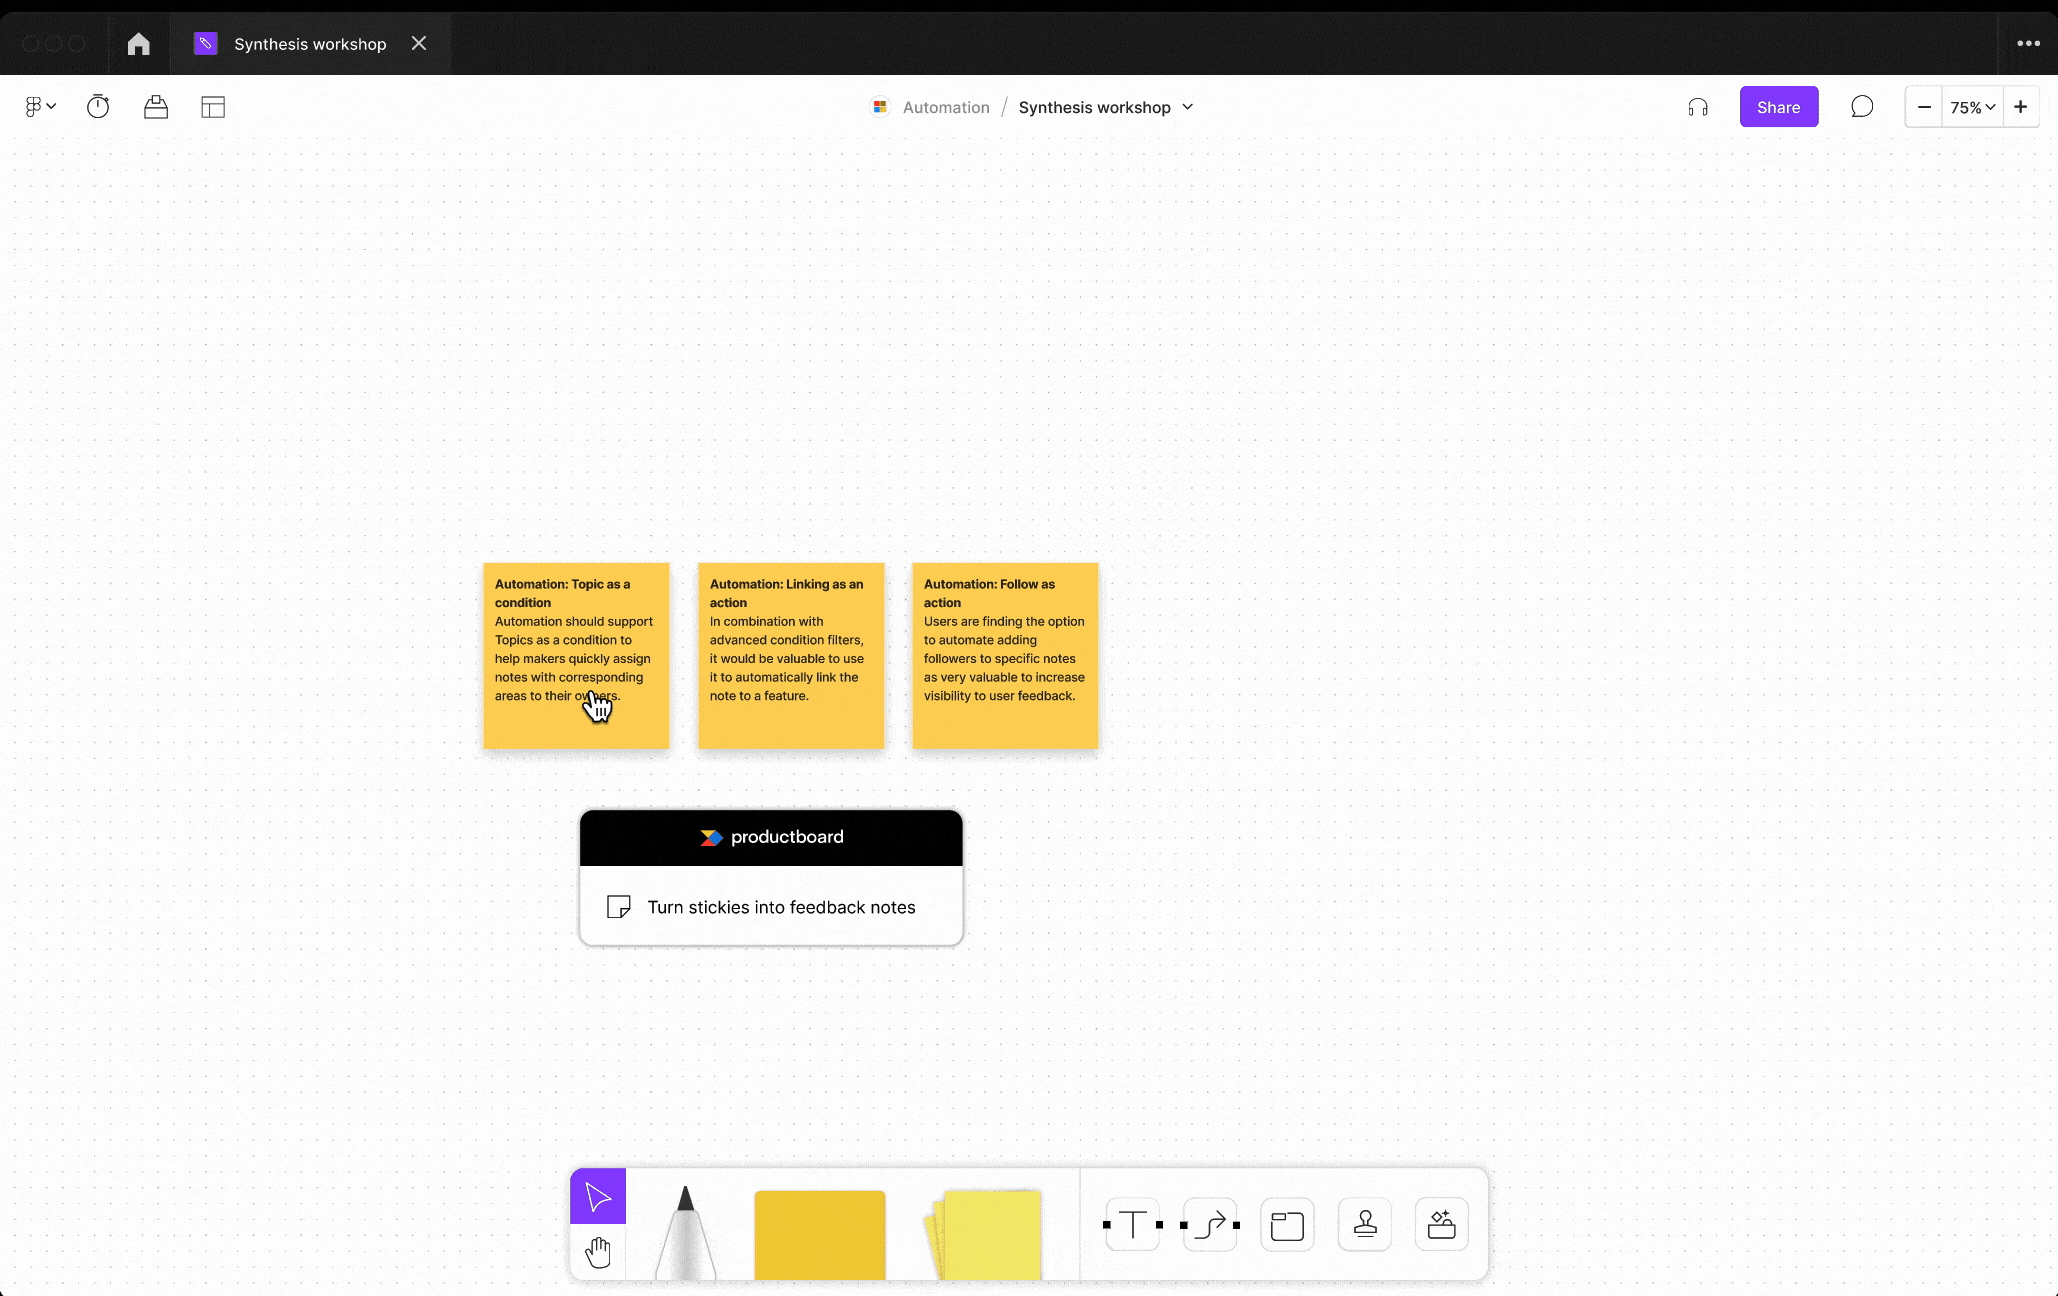The height and width of the screenshot is (1296, 2058).
Task: Open the zoom level dropdown
Action: pyautogui.click(x=1971, y=107)
